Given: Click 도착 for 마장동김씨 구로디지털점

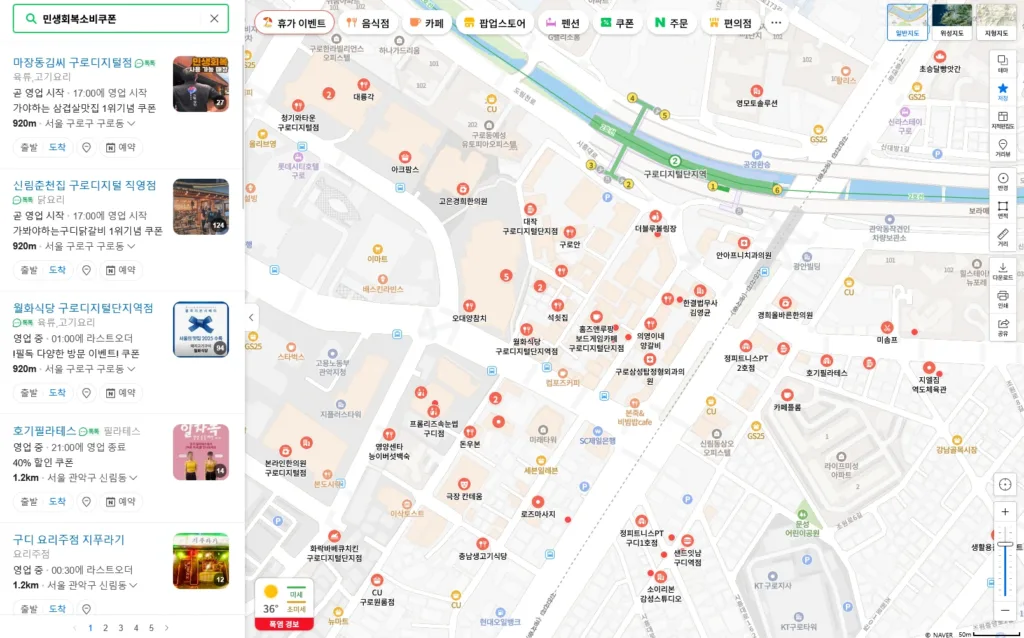Looking at the screenshot, I should click(57, 148).
